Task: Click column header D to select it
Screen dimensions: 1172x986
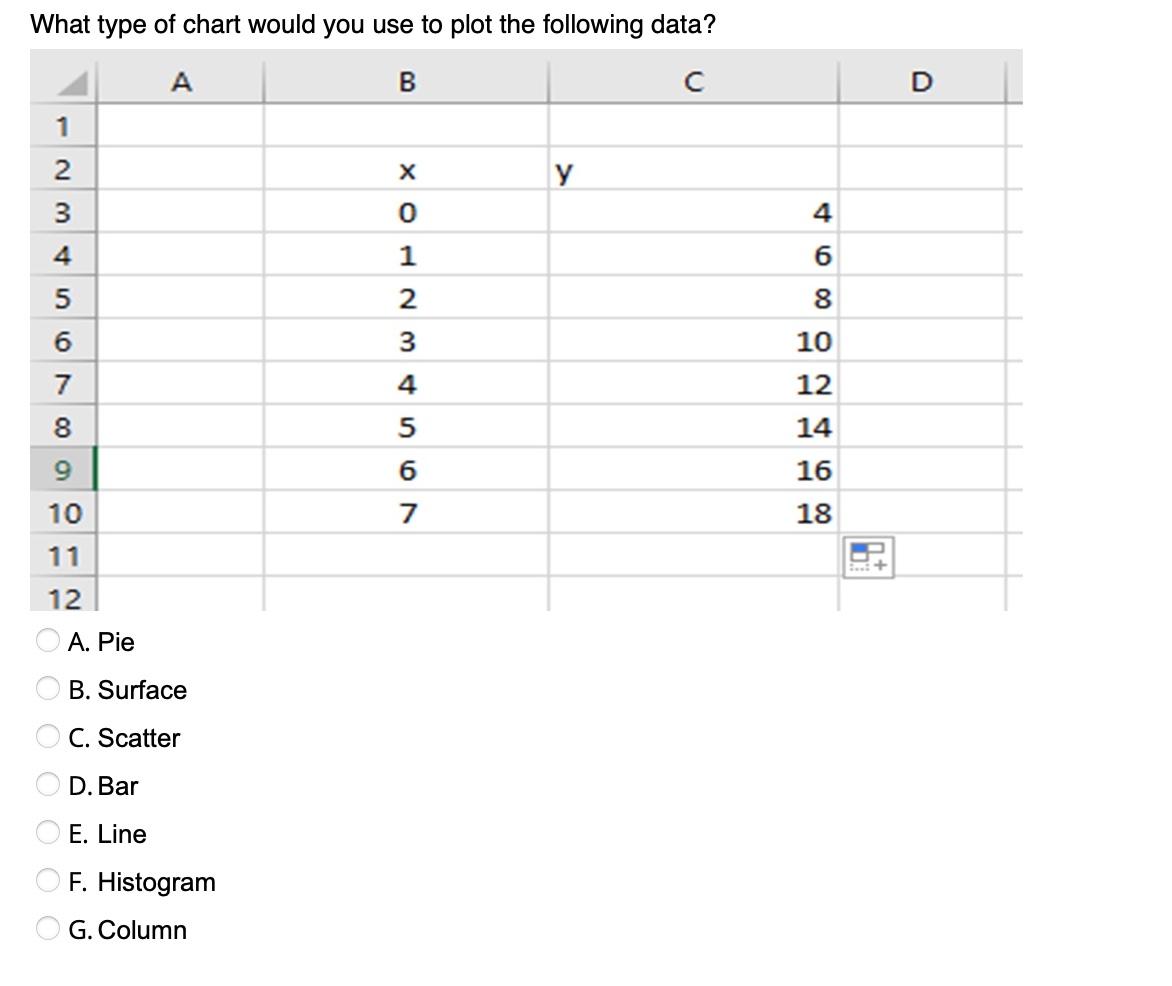Action: [920, 82]
